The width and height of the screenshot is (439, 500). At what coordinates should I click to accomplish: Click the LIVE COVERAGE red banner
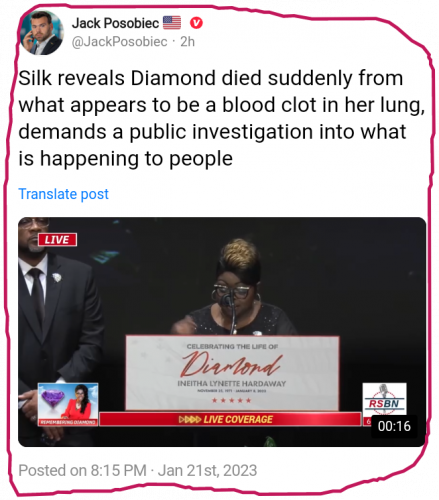(230, 419)
